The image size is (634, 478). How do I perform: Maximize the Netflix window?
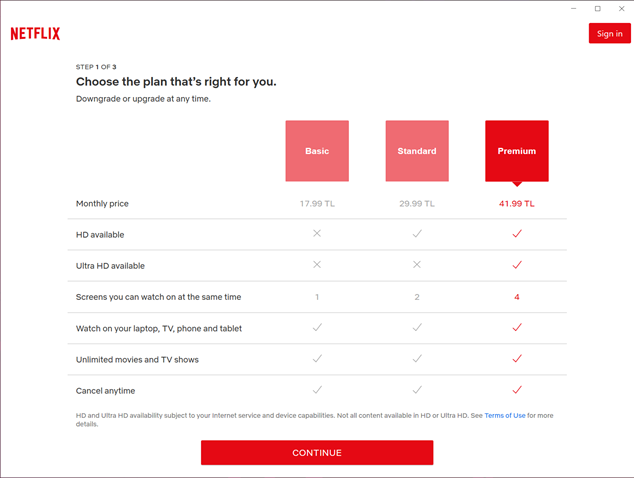point(598,9)
